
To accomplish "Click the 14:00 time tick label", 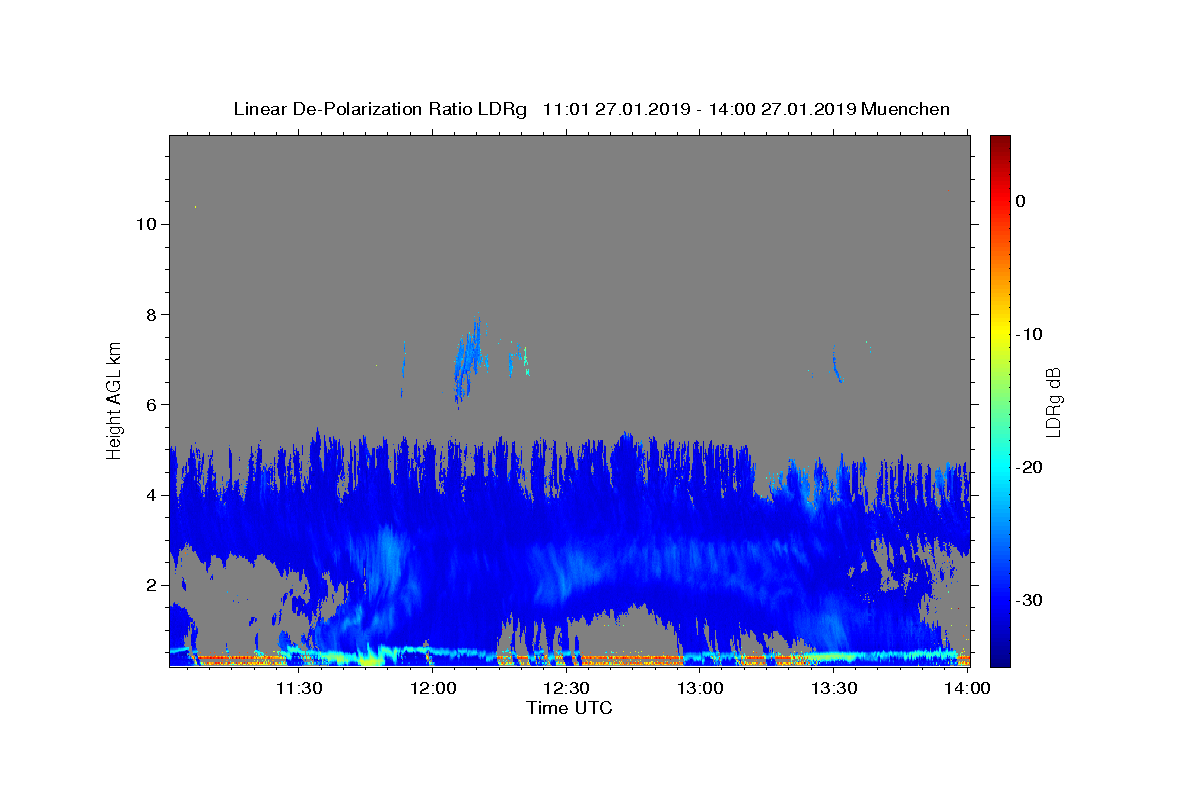I will pos(967,688).
